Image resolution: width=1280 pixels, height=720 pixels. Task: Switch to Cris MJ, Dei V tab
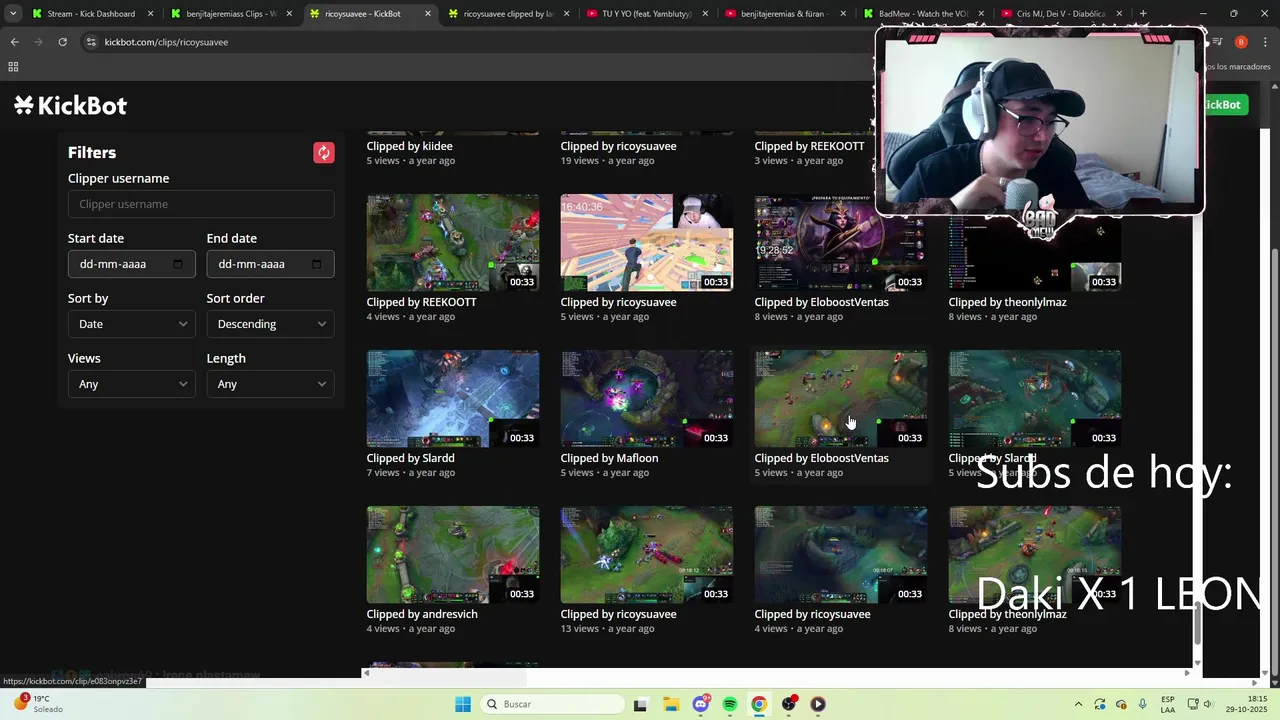1062,14
